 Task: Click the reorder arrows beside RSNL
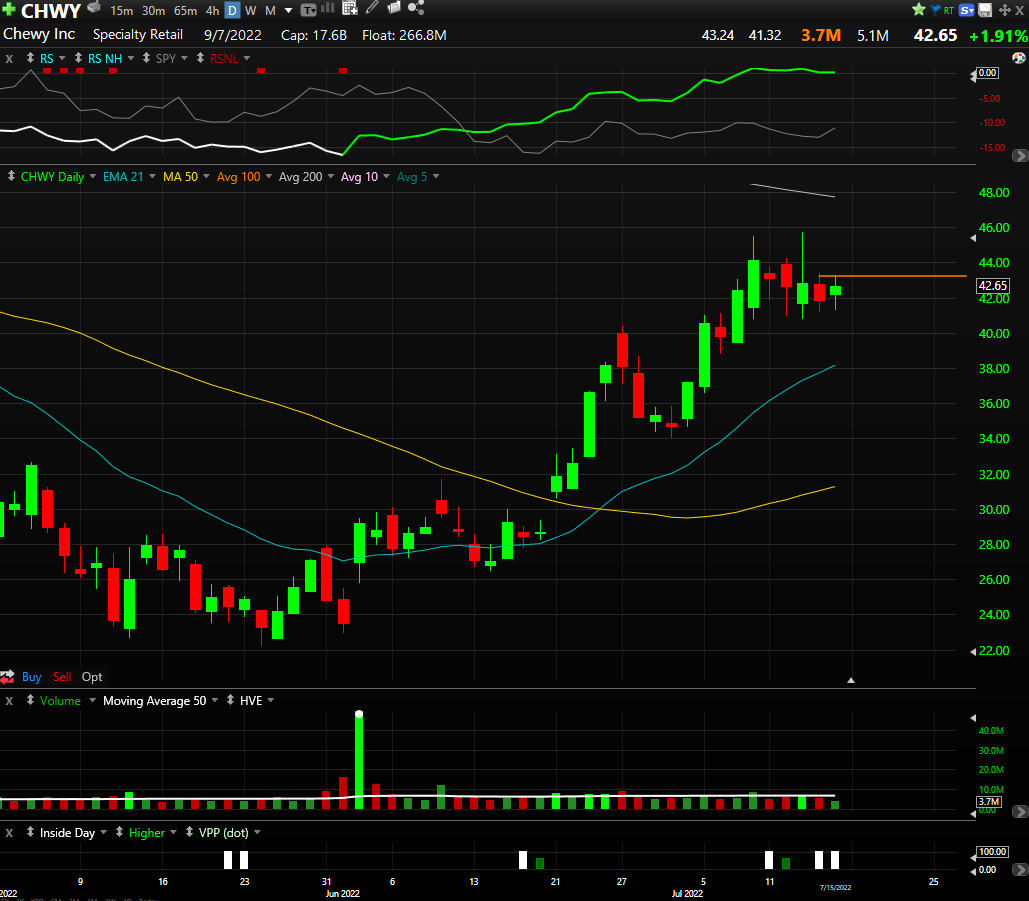tap(200, 58)
